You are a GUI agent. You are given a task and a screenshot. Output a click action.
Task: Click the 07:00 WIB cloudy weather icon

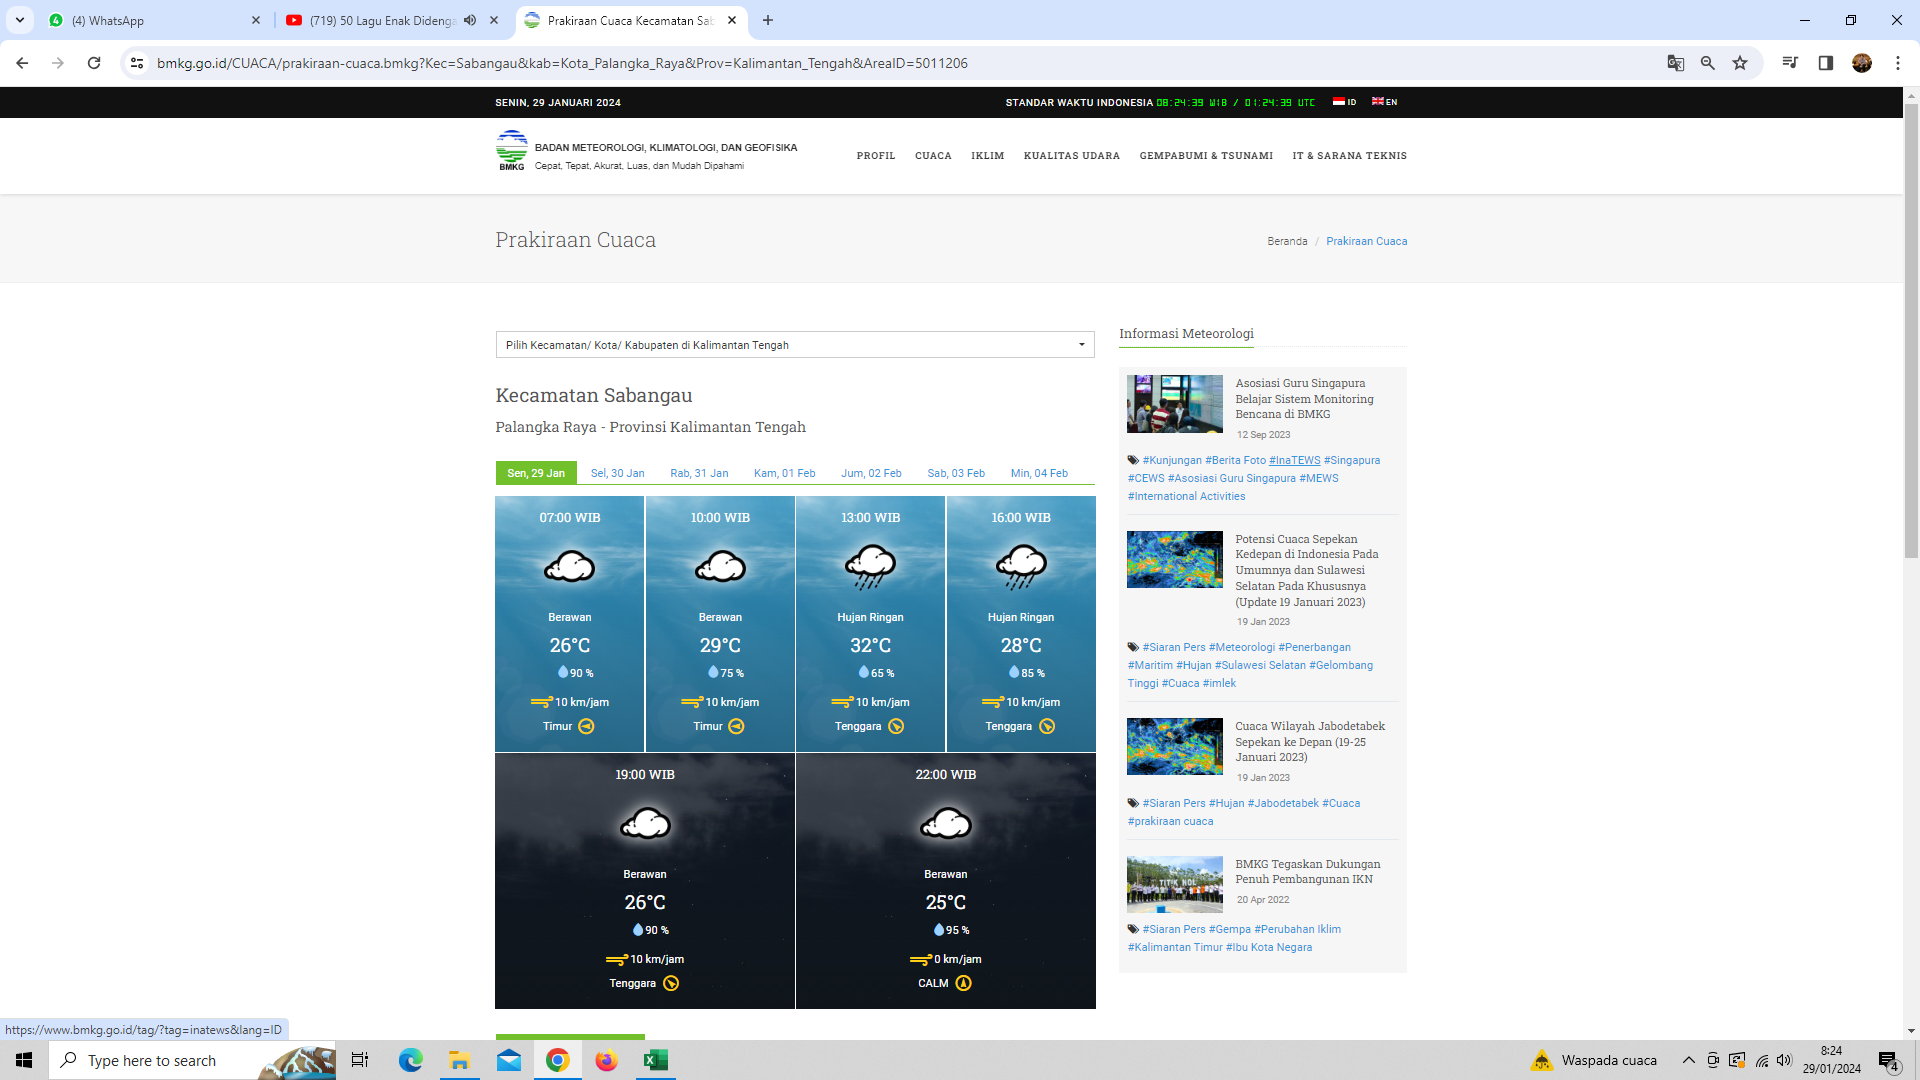[x=570, y=567]
